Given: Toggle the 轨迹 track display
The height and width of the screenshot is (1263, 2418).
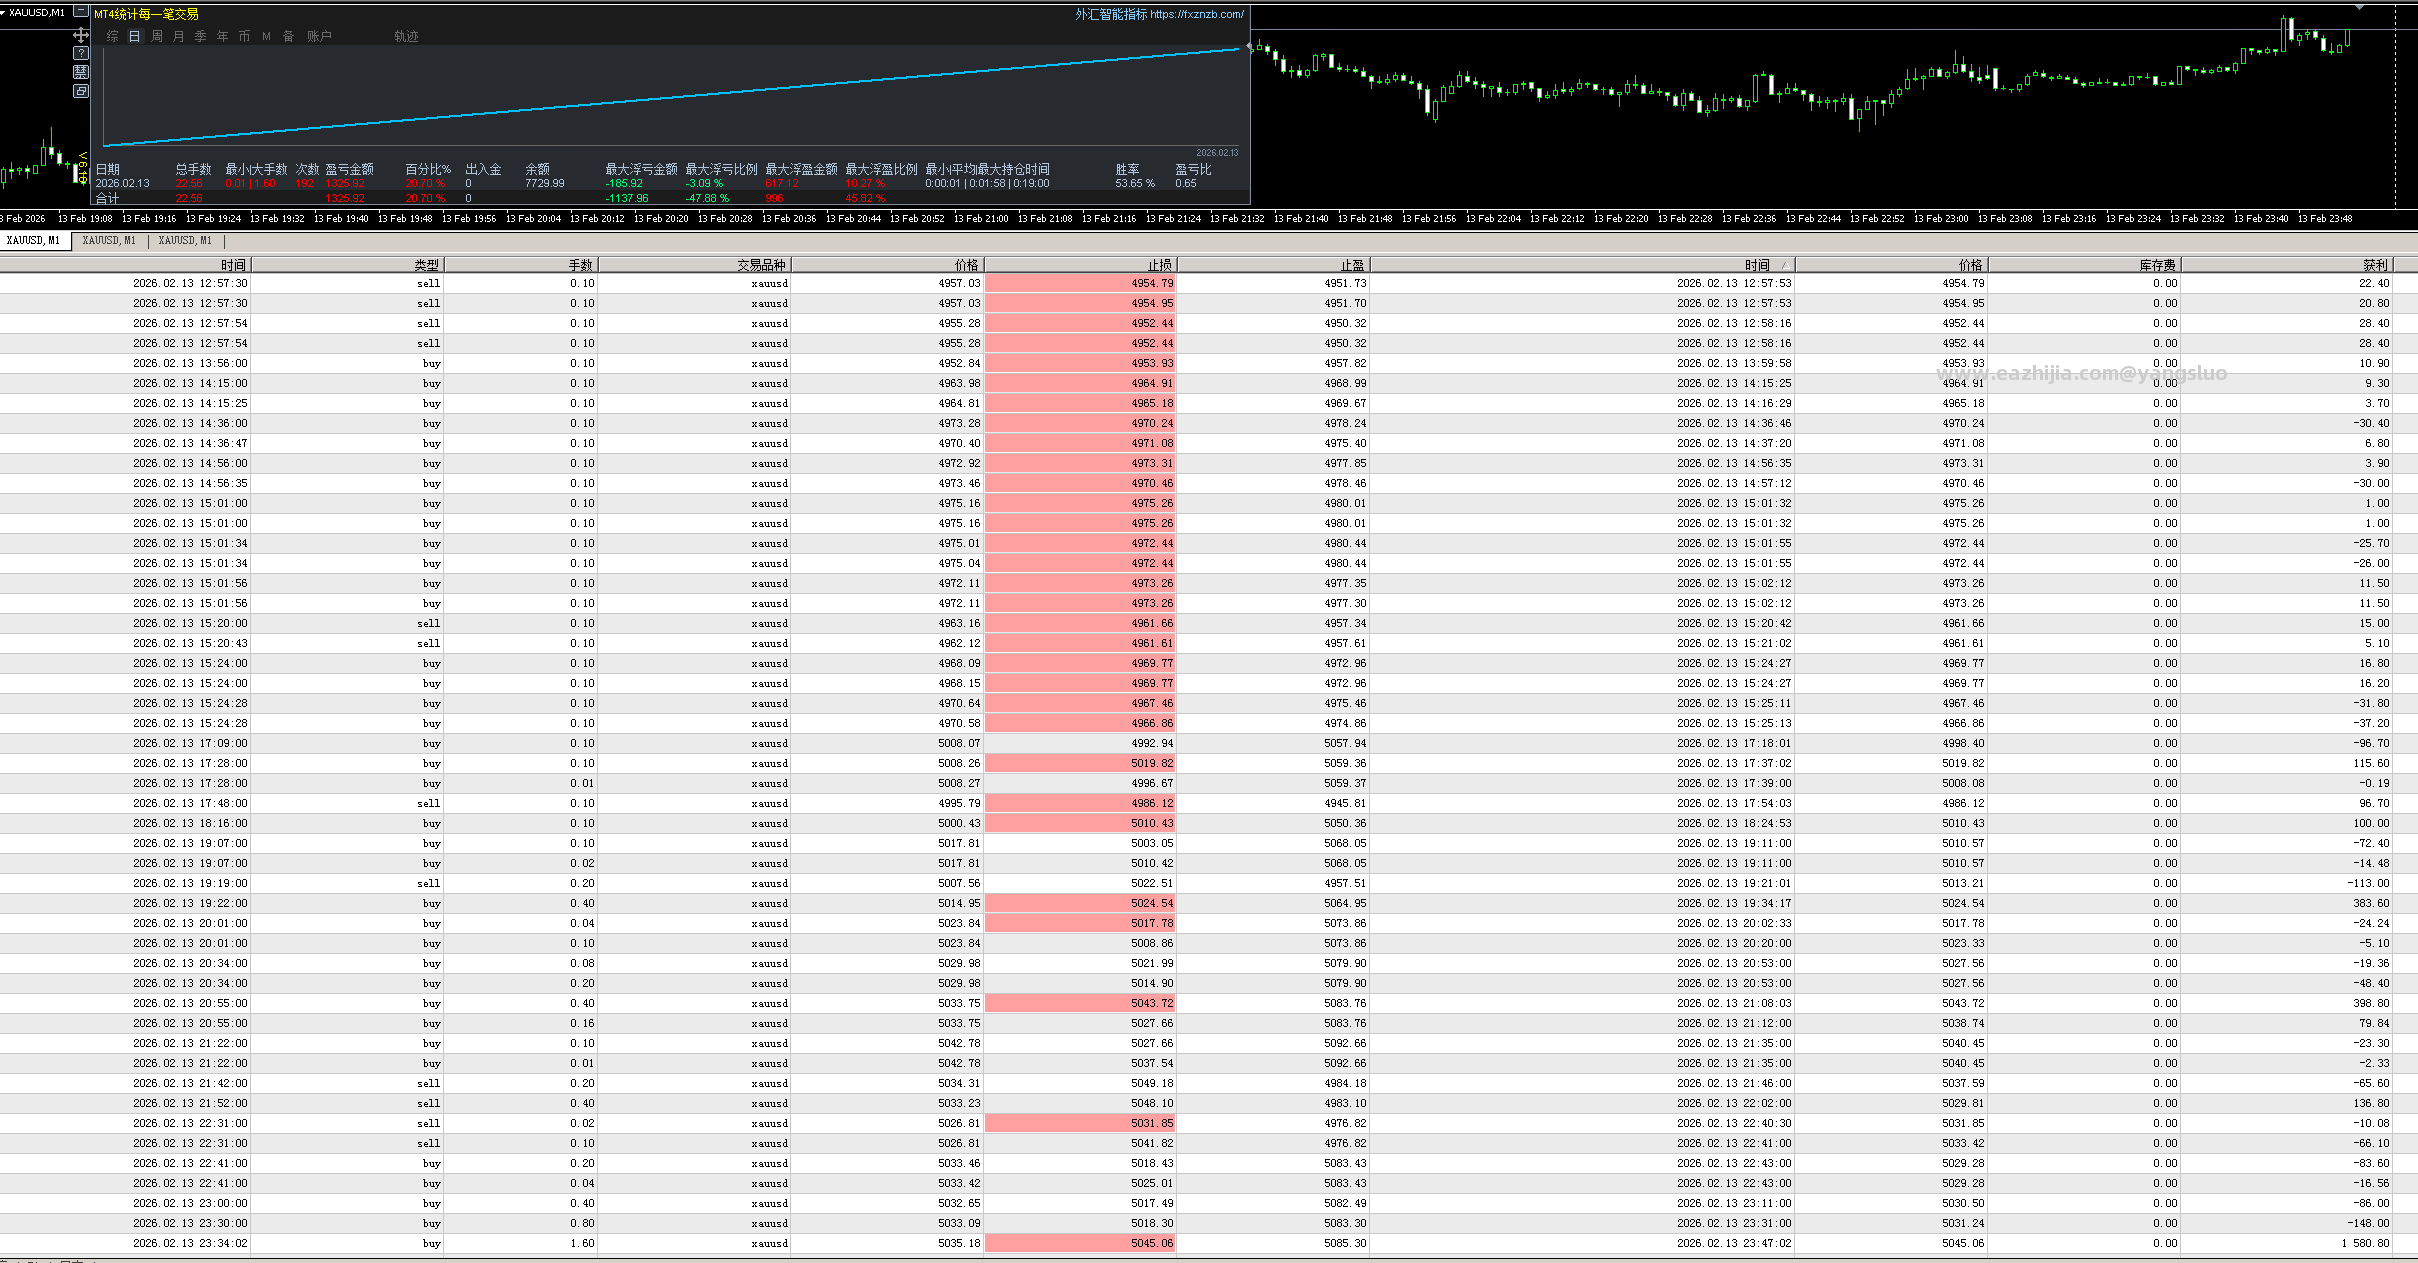Looking at the screenshot, I should pos(406,36).
